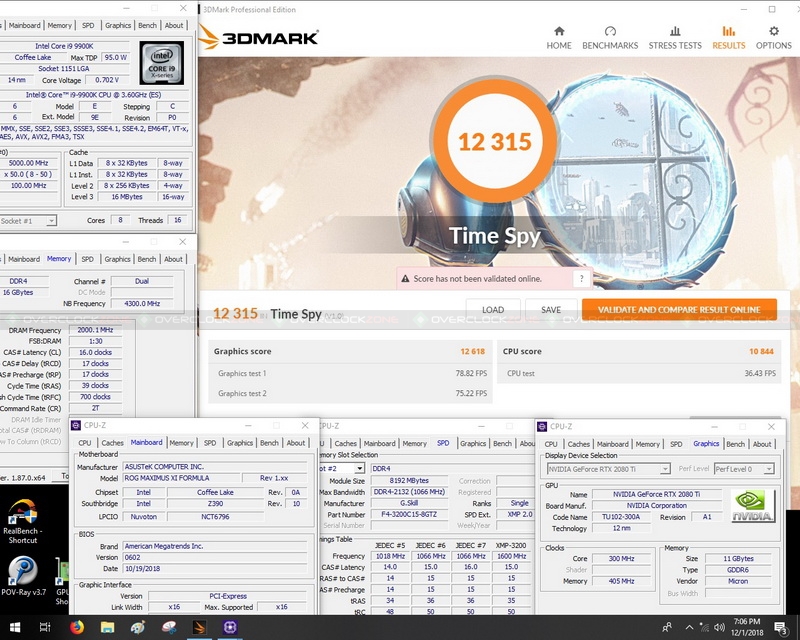Open the Memory tab in the CPU-Z SPD window
The width and height of the screenshot is (800, 640).
pos(414,444)
